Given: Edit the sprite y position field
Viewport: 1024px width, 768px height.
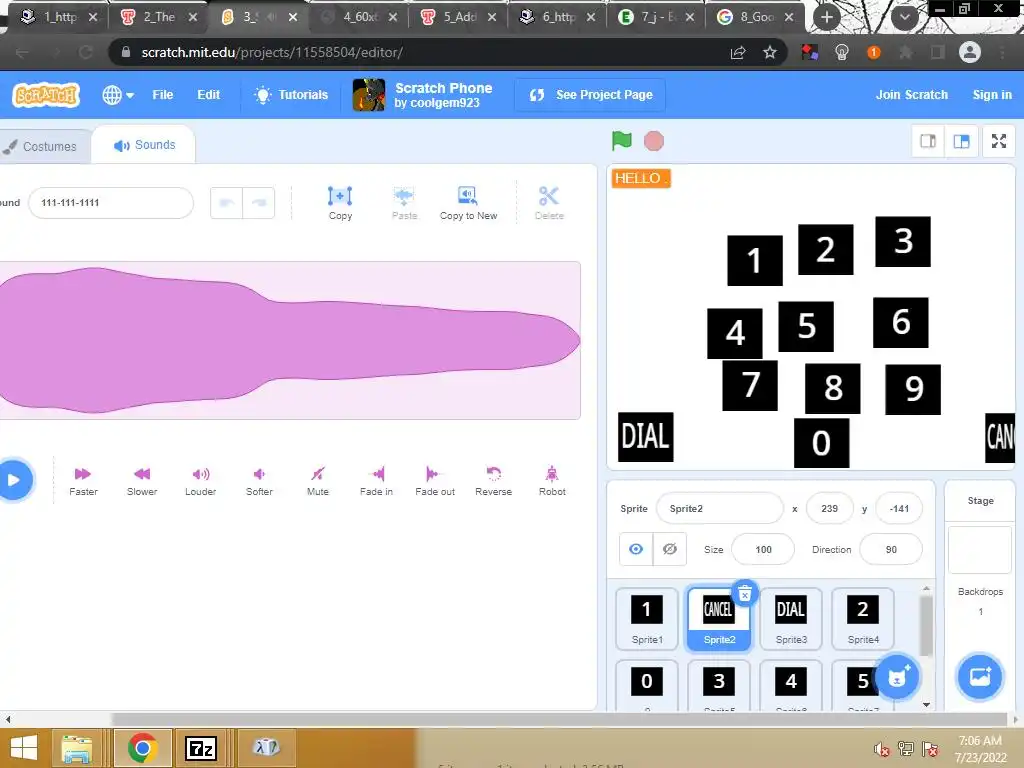Looking at the screenshot, I should (x=899, y=508).
